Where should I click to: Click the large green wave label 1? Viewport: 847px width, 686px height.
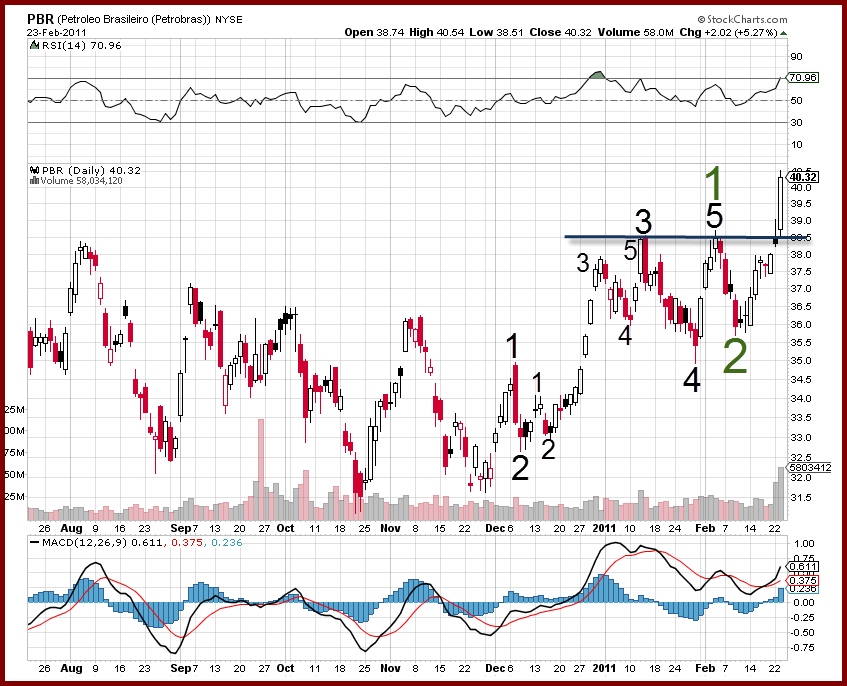point(714,184)
